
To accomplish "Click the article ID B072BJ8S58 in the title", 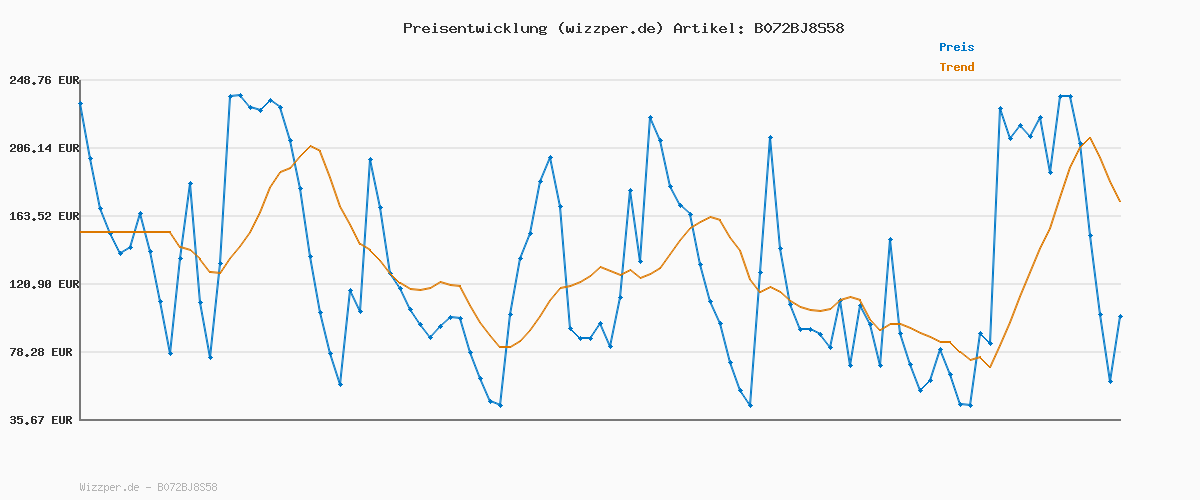I will pos(798,28).
